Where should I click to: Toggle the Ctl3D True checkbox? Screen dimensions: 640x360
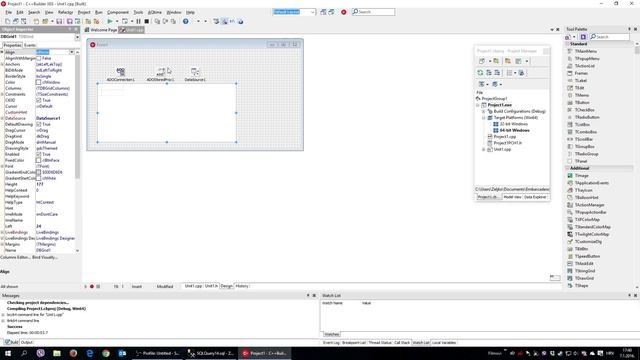39,100
